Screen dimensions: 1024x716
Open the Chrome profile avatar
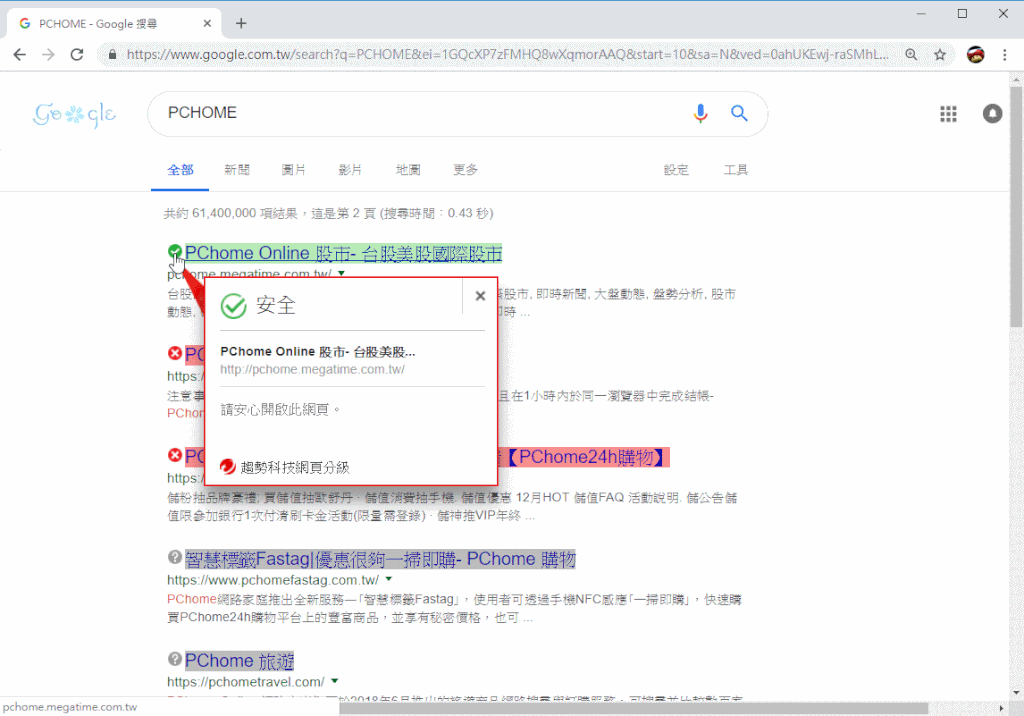tap(976, 55)
